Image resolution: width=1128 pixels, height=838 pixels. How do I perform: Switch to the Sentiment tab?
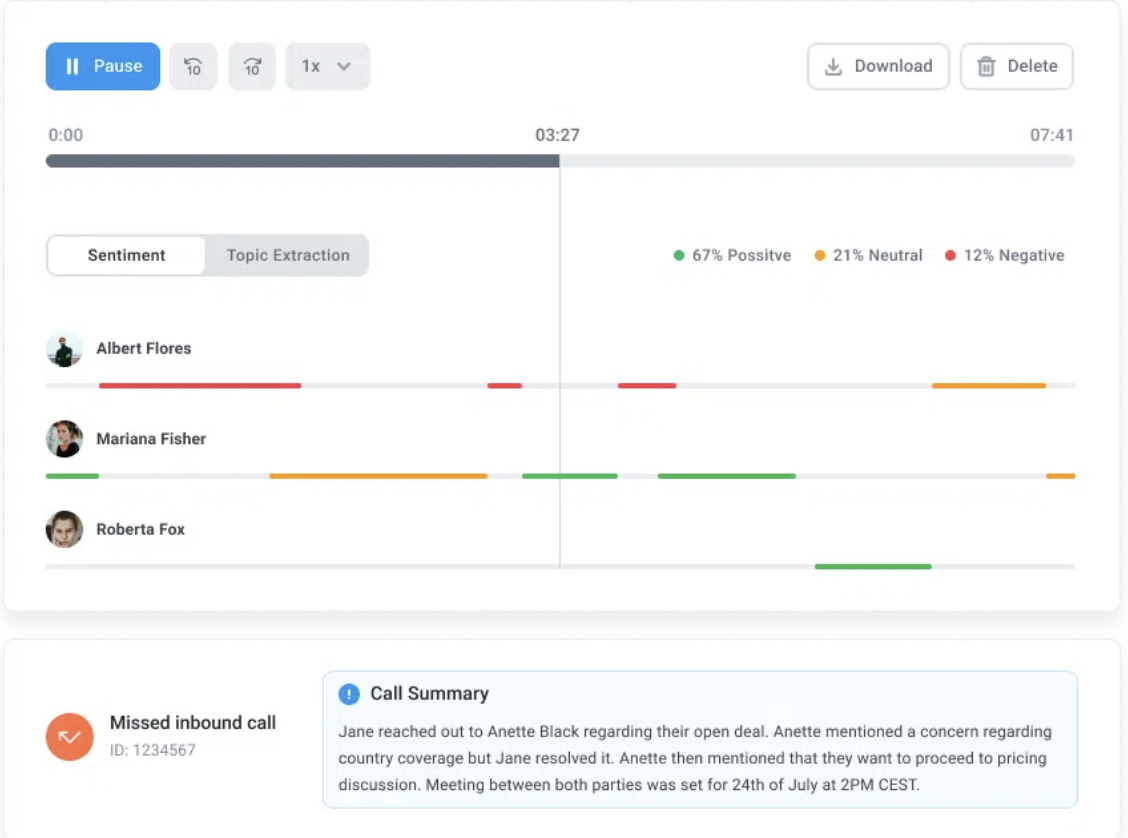[x=127, y=255]
